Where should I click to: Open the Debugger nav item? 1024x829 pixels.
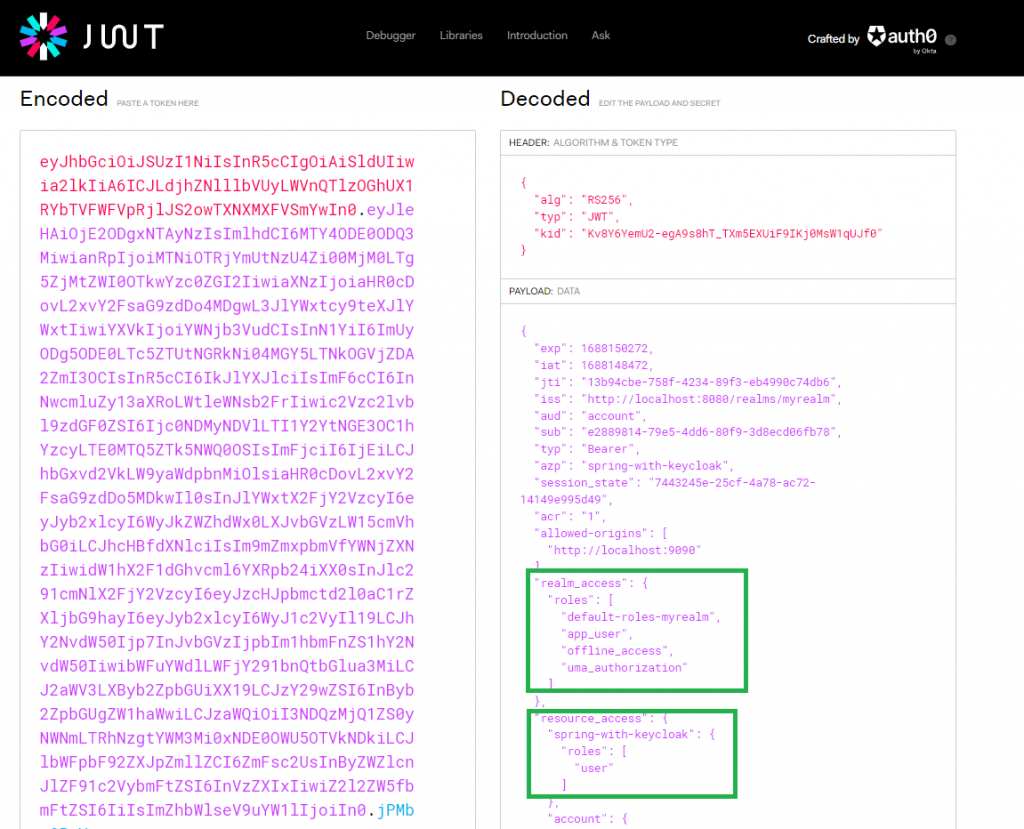point(391,35)
